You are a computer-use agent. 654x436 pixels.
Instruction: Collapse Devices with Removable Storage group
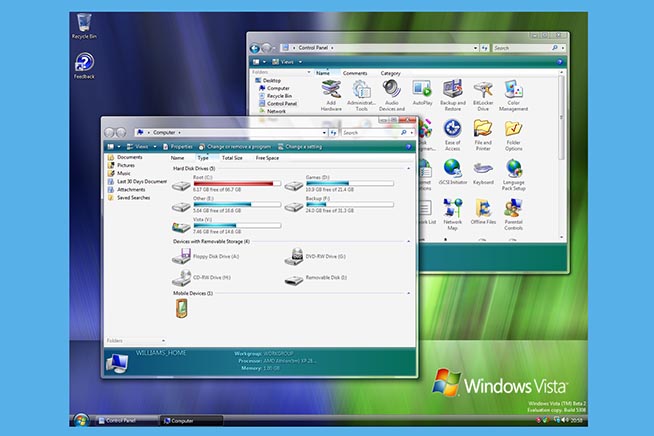[408, 242]
